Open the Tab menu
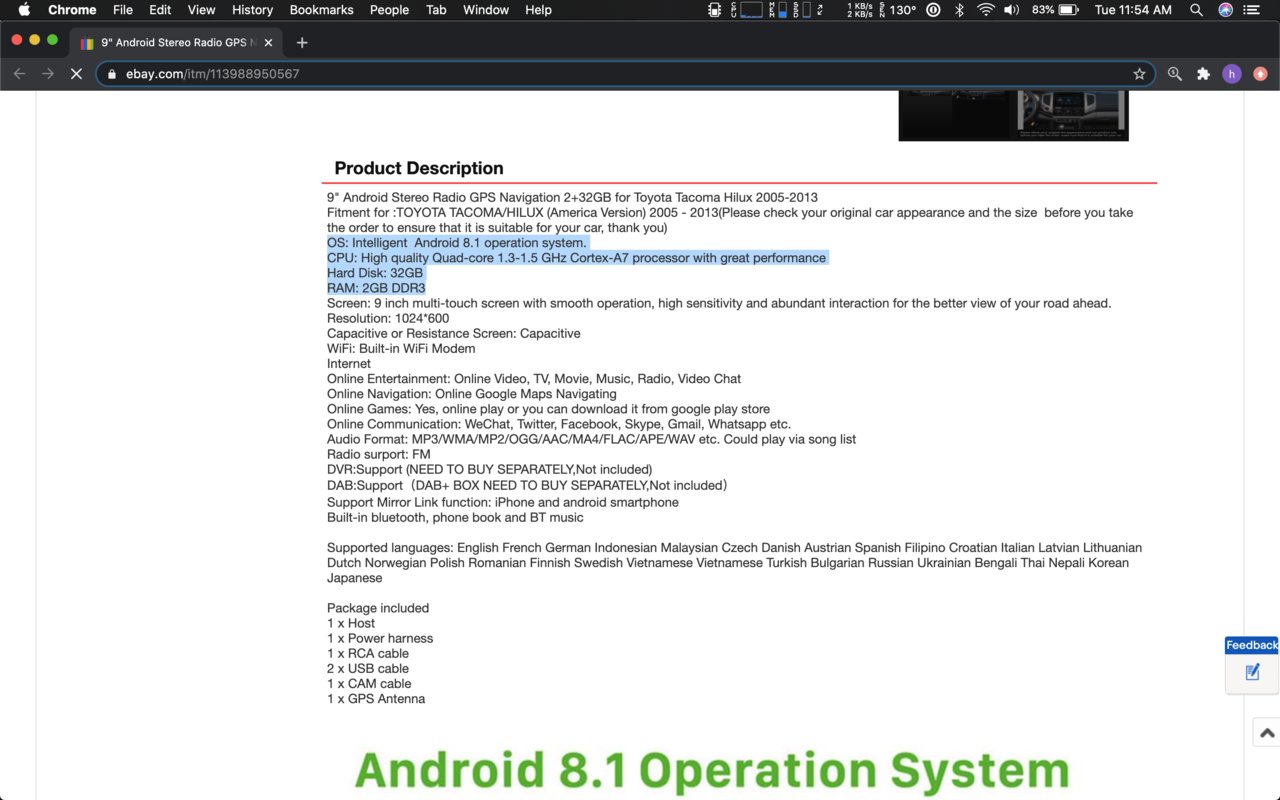The height and width of the screenshot is (800, 1280). (x=436, y=10)
